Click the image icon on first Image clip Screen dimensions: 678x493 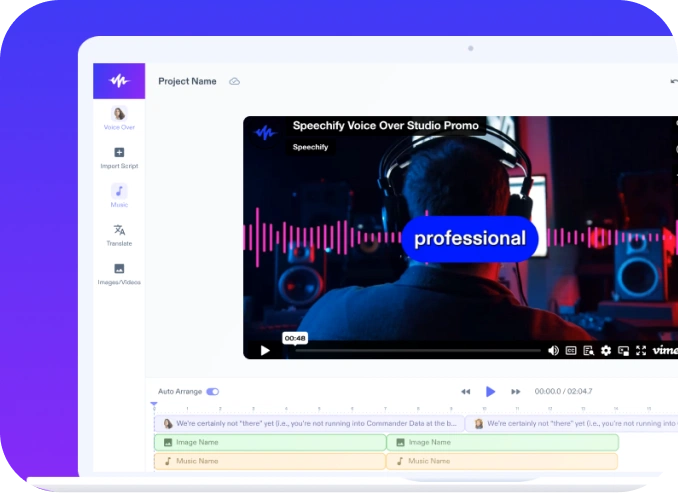tap(168, 442)
